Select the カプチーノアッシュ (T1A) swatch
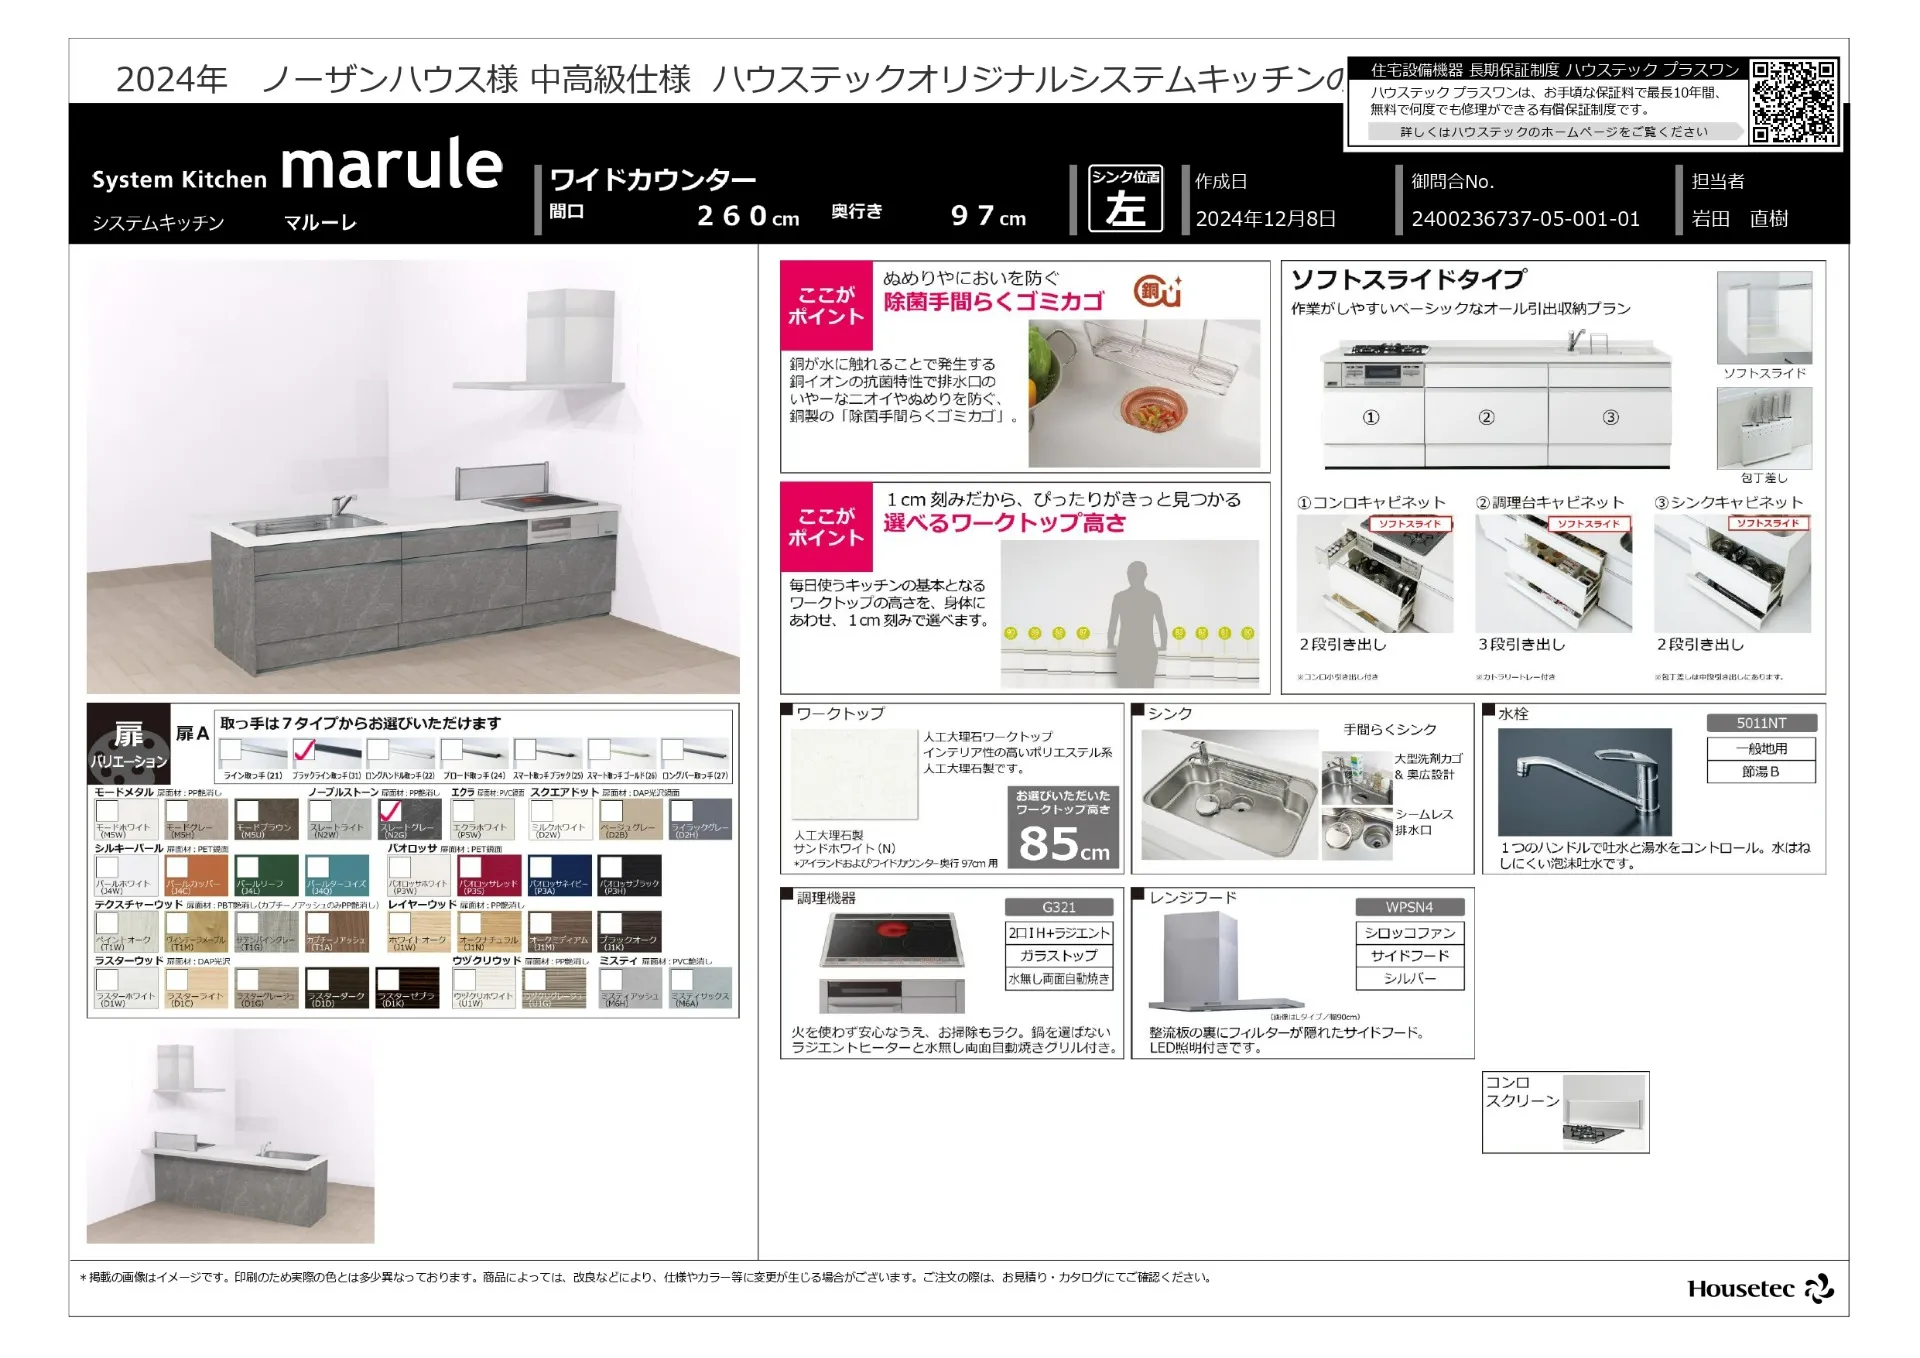This screenshot has height=1358, width=1920. click(x=337, y=931)
